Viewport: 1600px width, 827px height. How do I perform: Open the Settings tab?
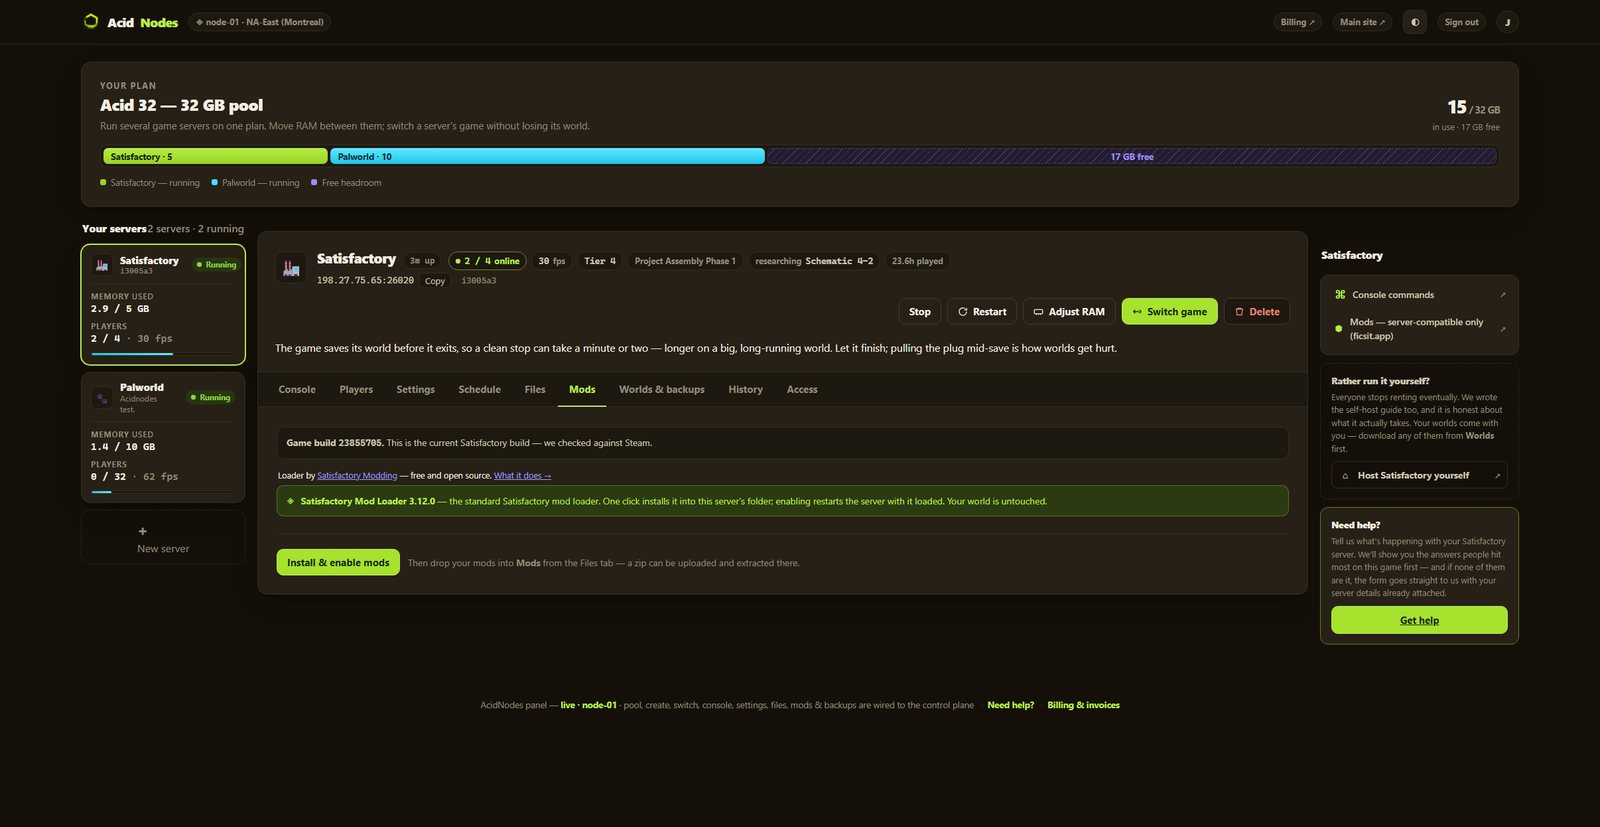[x=416, y=389]
